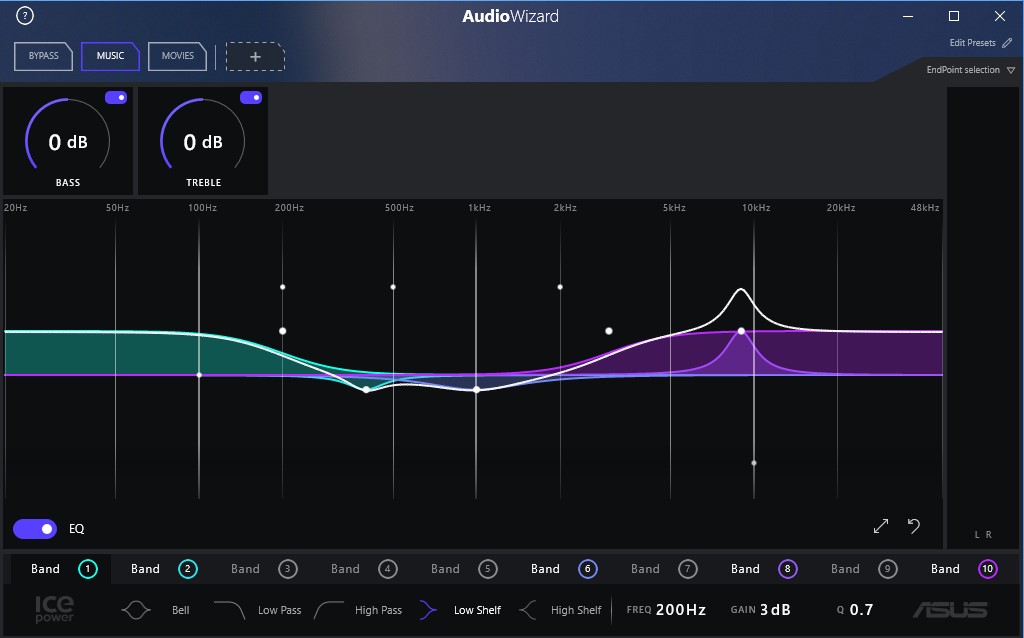Image resolution: width=1024 pixels, height=638 pixels.
Task: Click the Band 8 circle number icon
Action: [x=787, y=569]
